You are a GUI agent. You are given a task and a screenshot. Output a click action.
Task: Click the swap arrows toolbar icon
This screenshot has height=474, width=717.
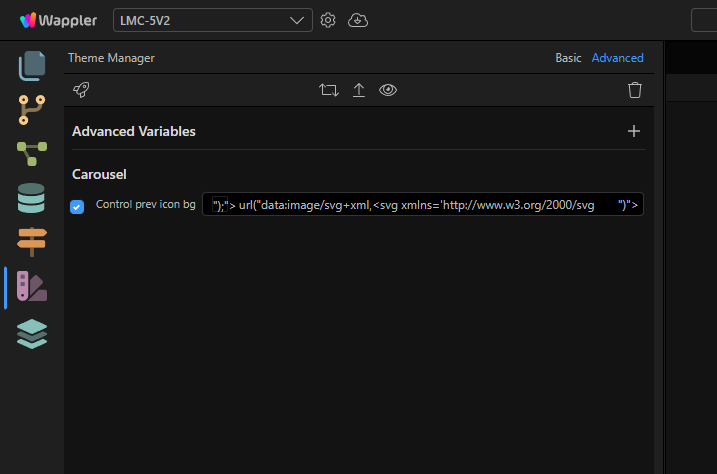point(329,90)
